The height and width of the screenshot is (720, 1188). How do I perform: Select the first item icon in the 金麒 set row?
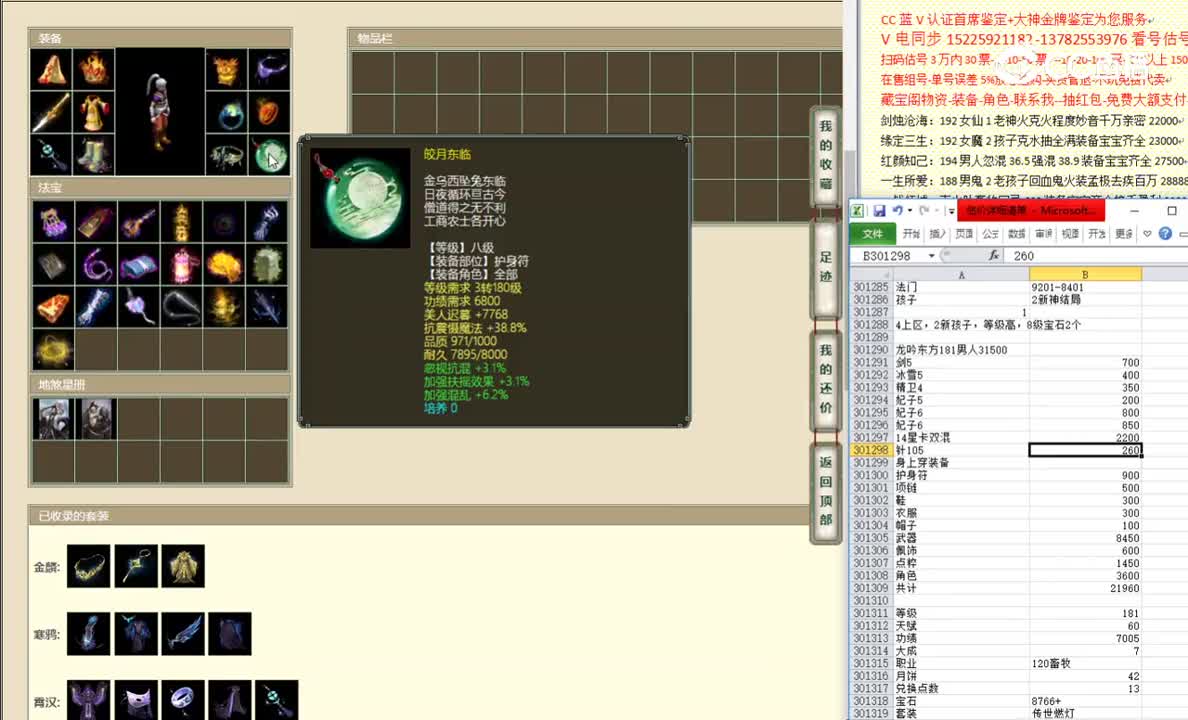[x=88, y=565]
